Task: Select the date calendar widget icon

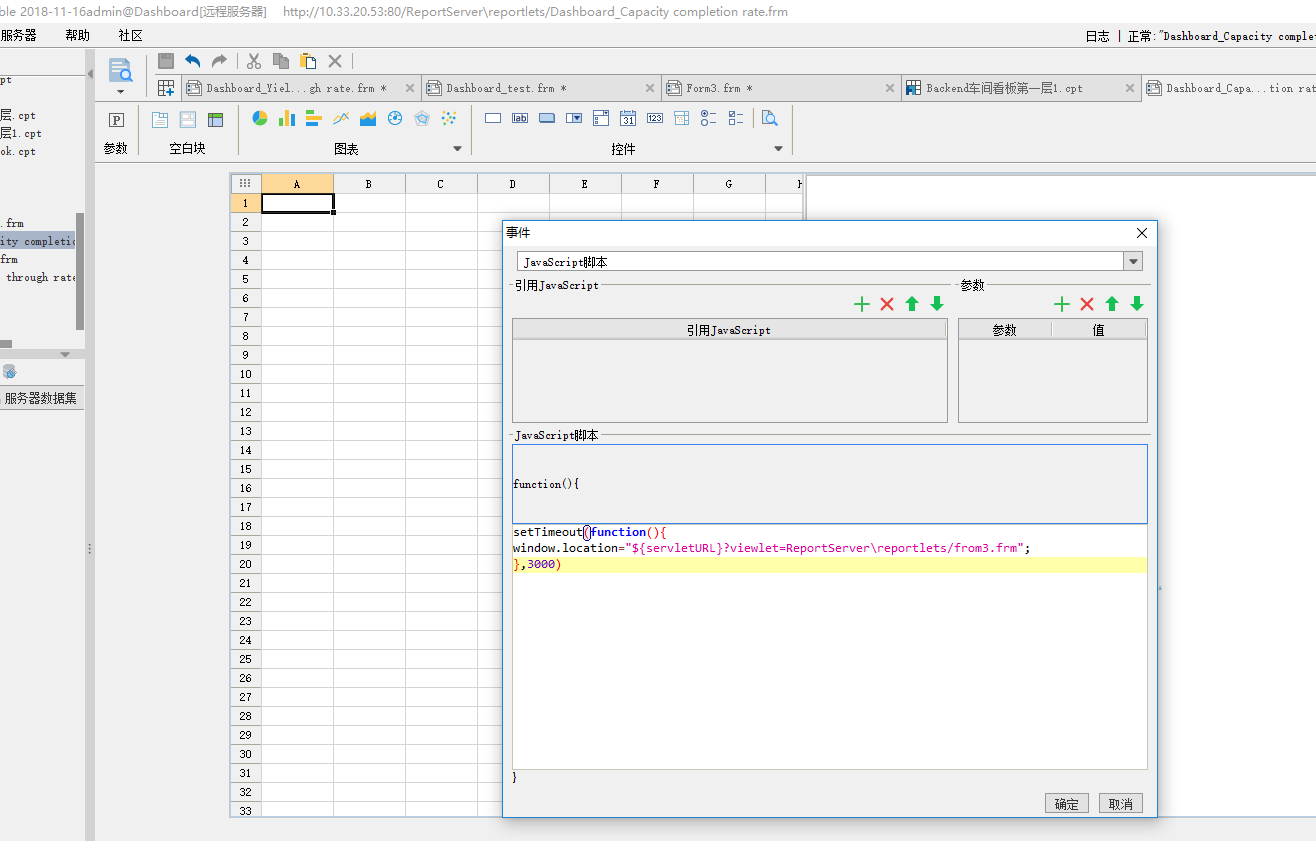Action: tap(628, 118)
